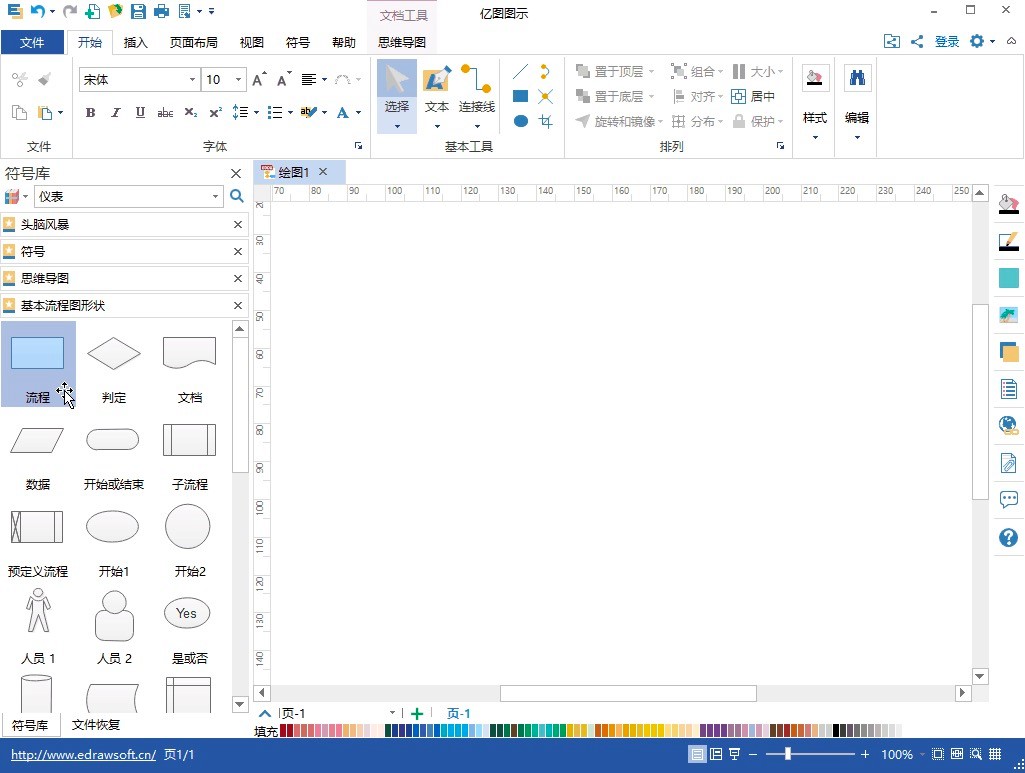The image size is (1025, 773).
Task: Search the symbol library with magnifier icon
Action: pyautogui.click(x=237, y=197)
